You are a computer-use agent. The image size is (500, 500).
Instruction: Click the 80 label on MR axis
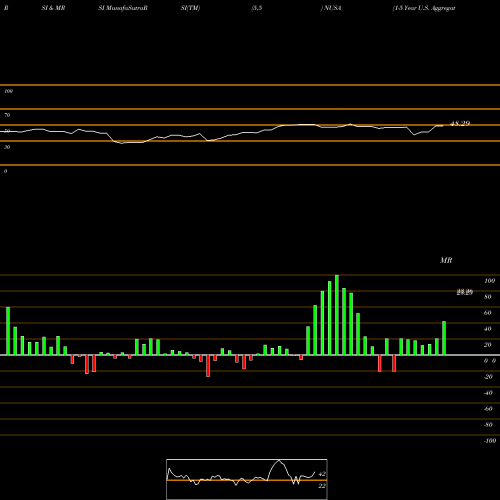point(488,297)
